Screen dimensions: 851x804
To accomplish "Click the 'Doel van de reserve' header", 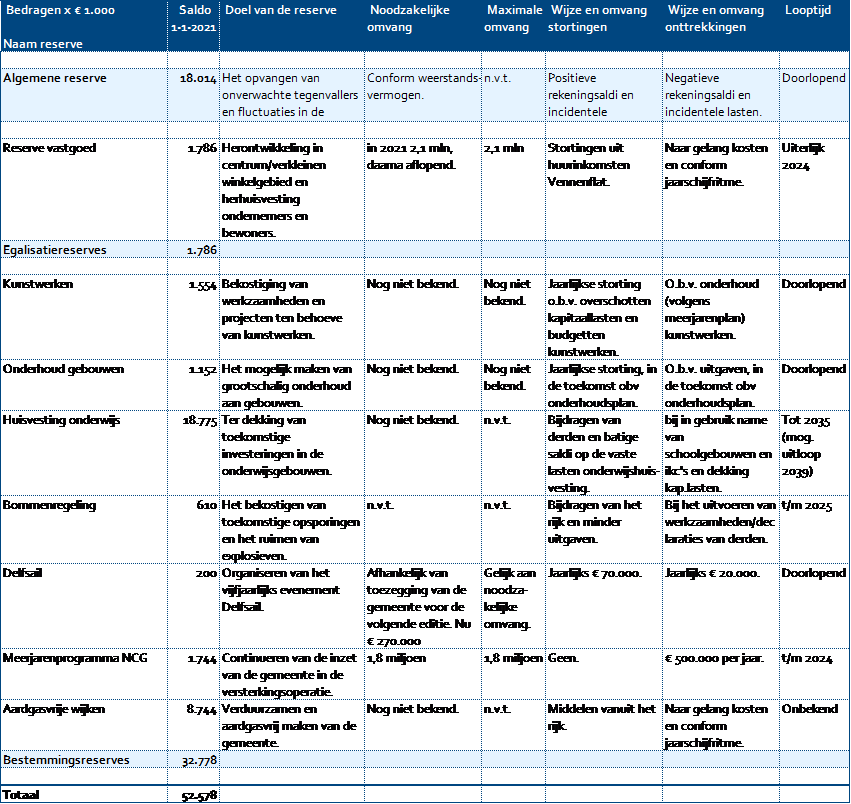I will [280, 10].
